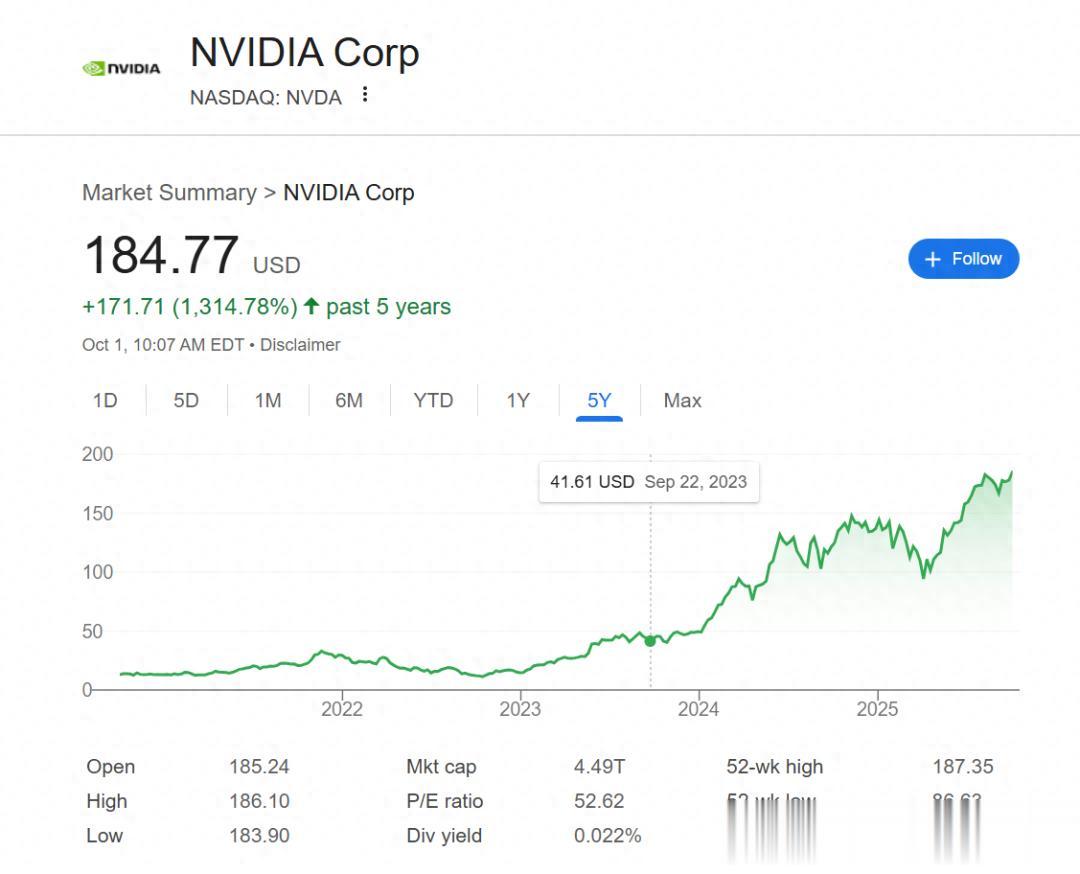Show the 6M price chart
1080x874 pixels.
349,401
